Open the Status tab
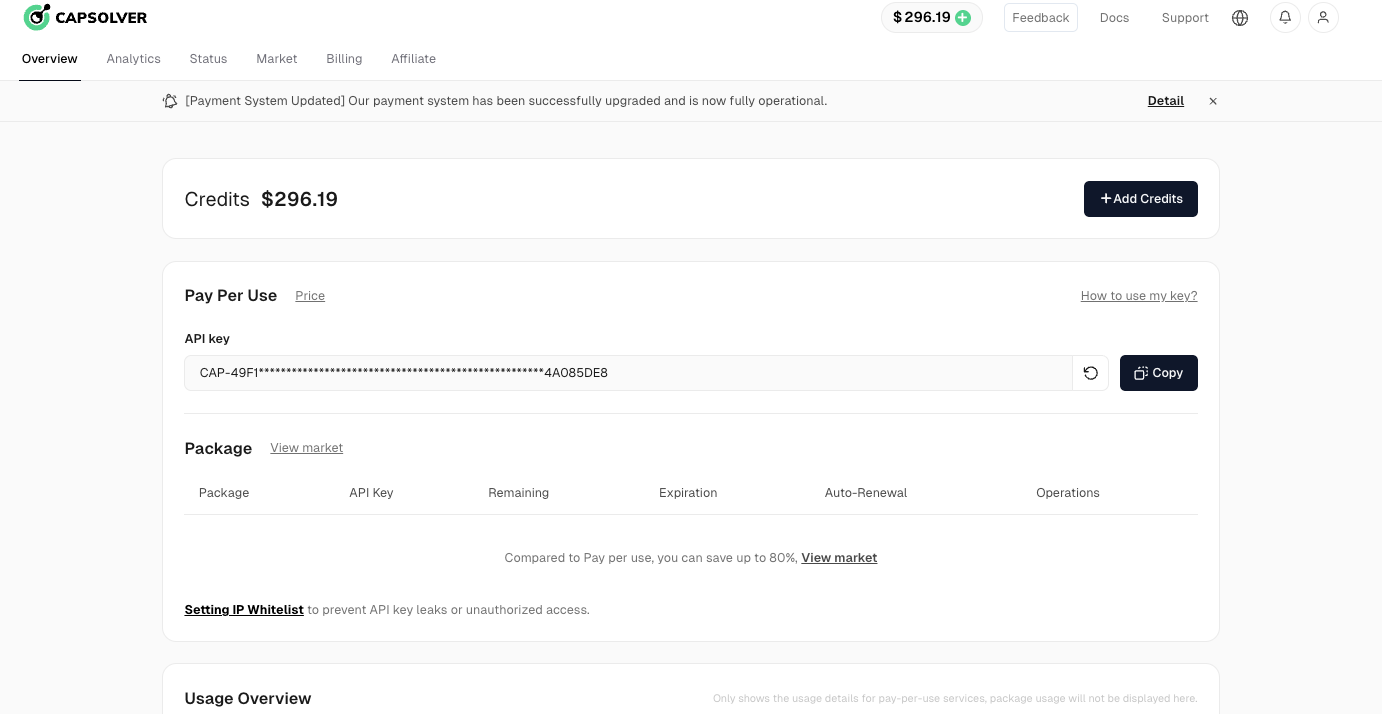Image resolution: width=1382 pixels, height=714 pixels. pos(208,59)
